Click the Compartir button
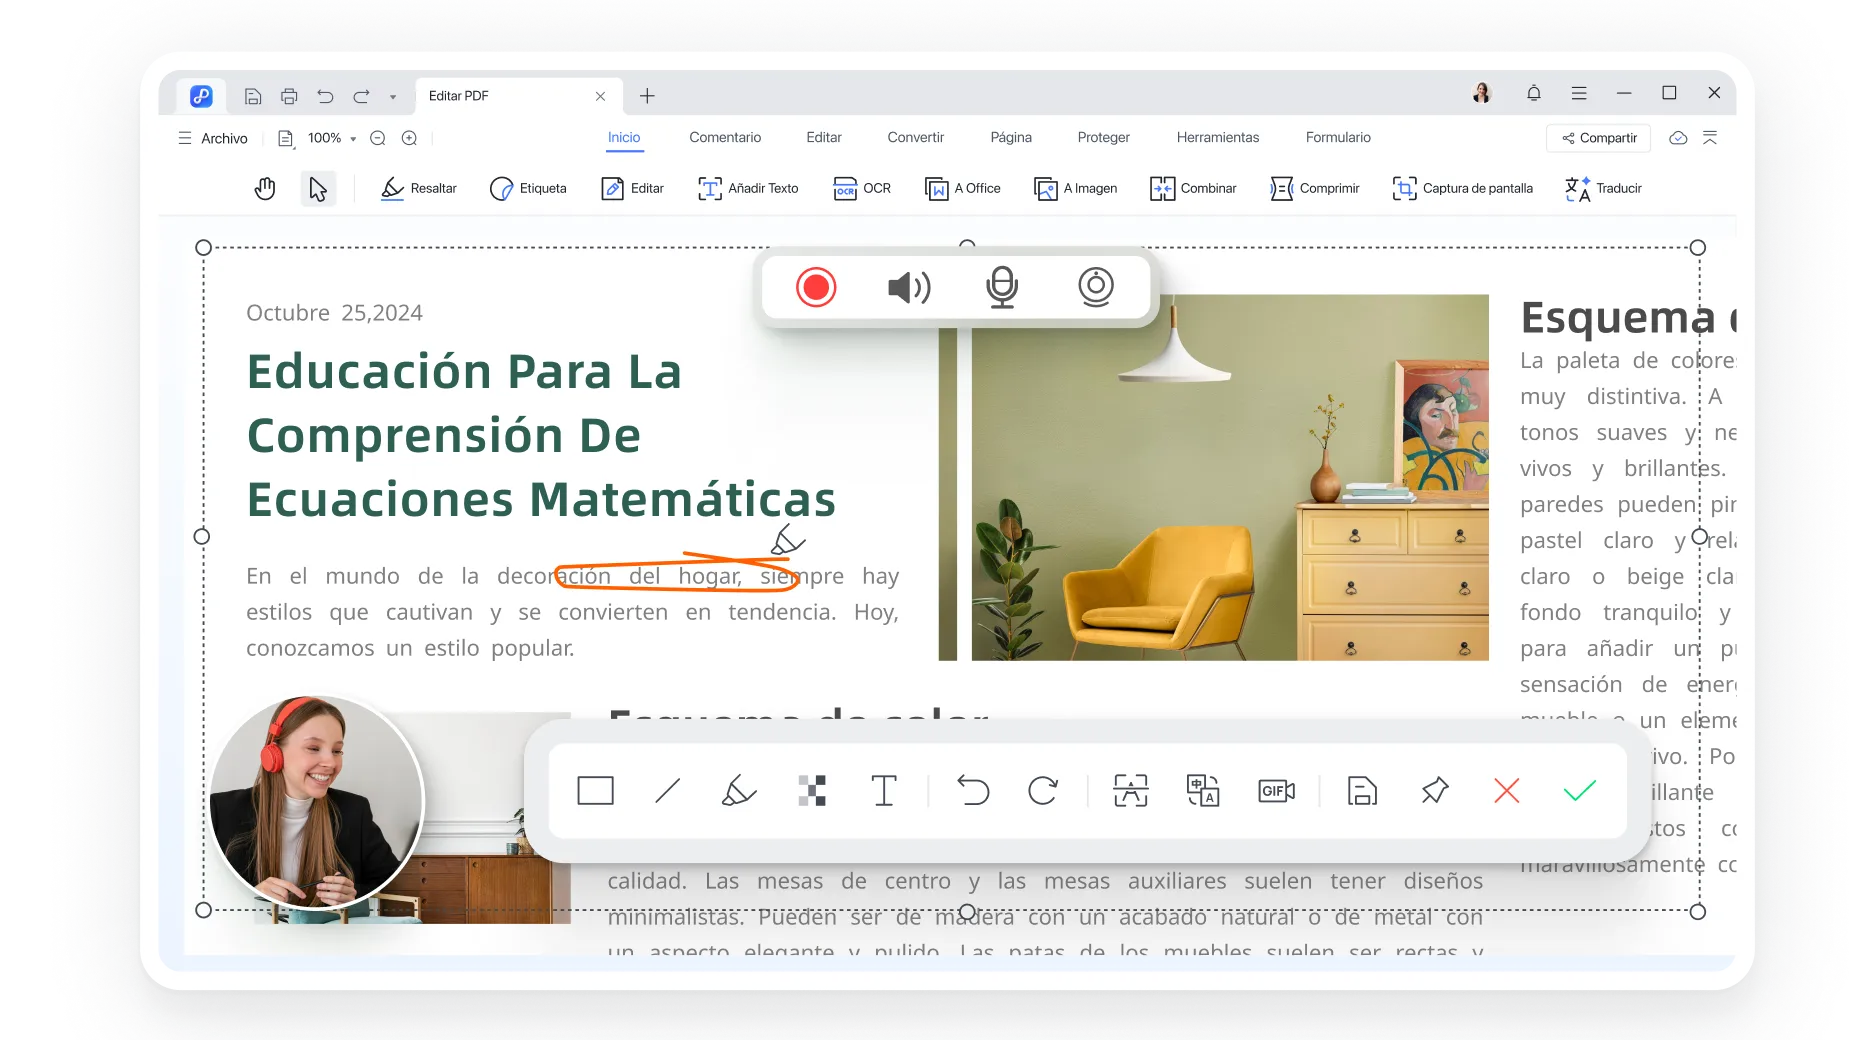 (x=1599, y=138)
